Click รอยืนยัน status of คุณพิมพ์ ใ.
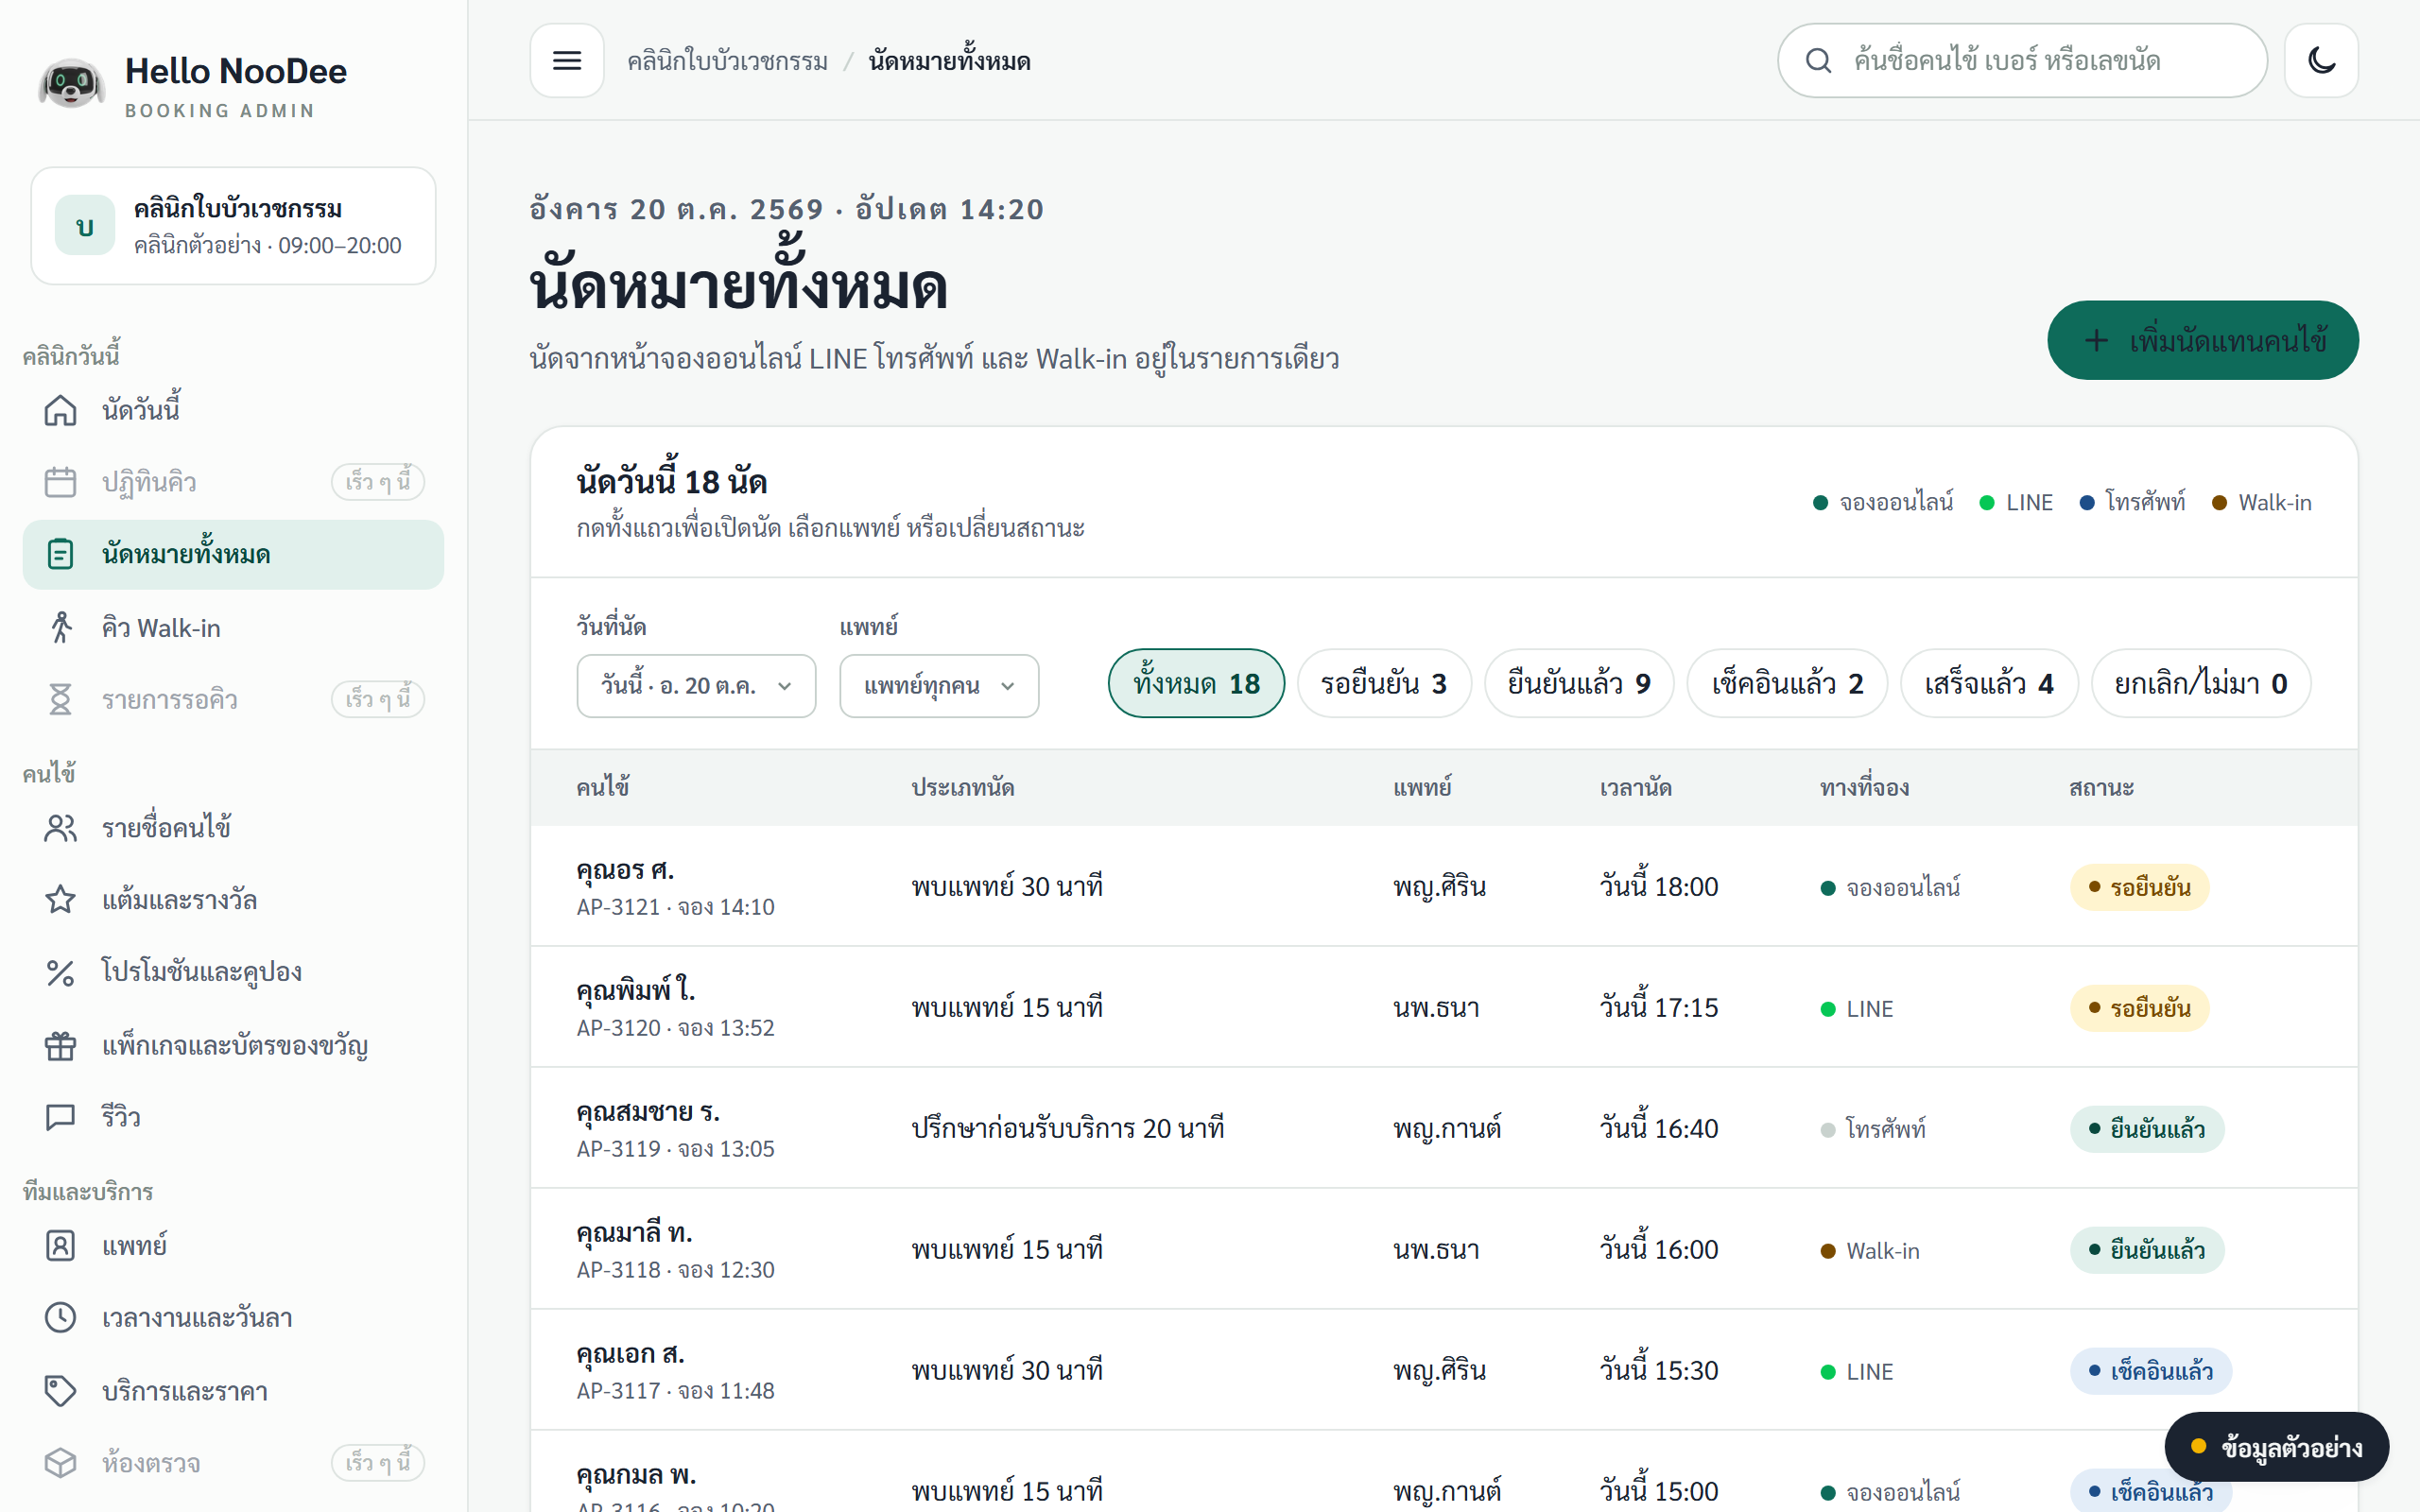The image size is (2420, 1512). coord(2139,1008)
